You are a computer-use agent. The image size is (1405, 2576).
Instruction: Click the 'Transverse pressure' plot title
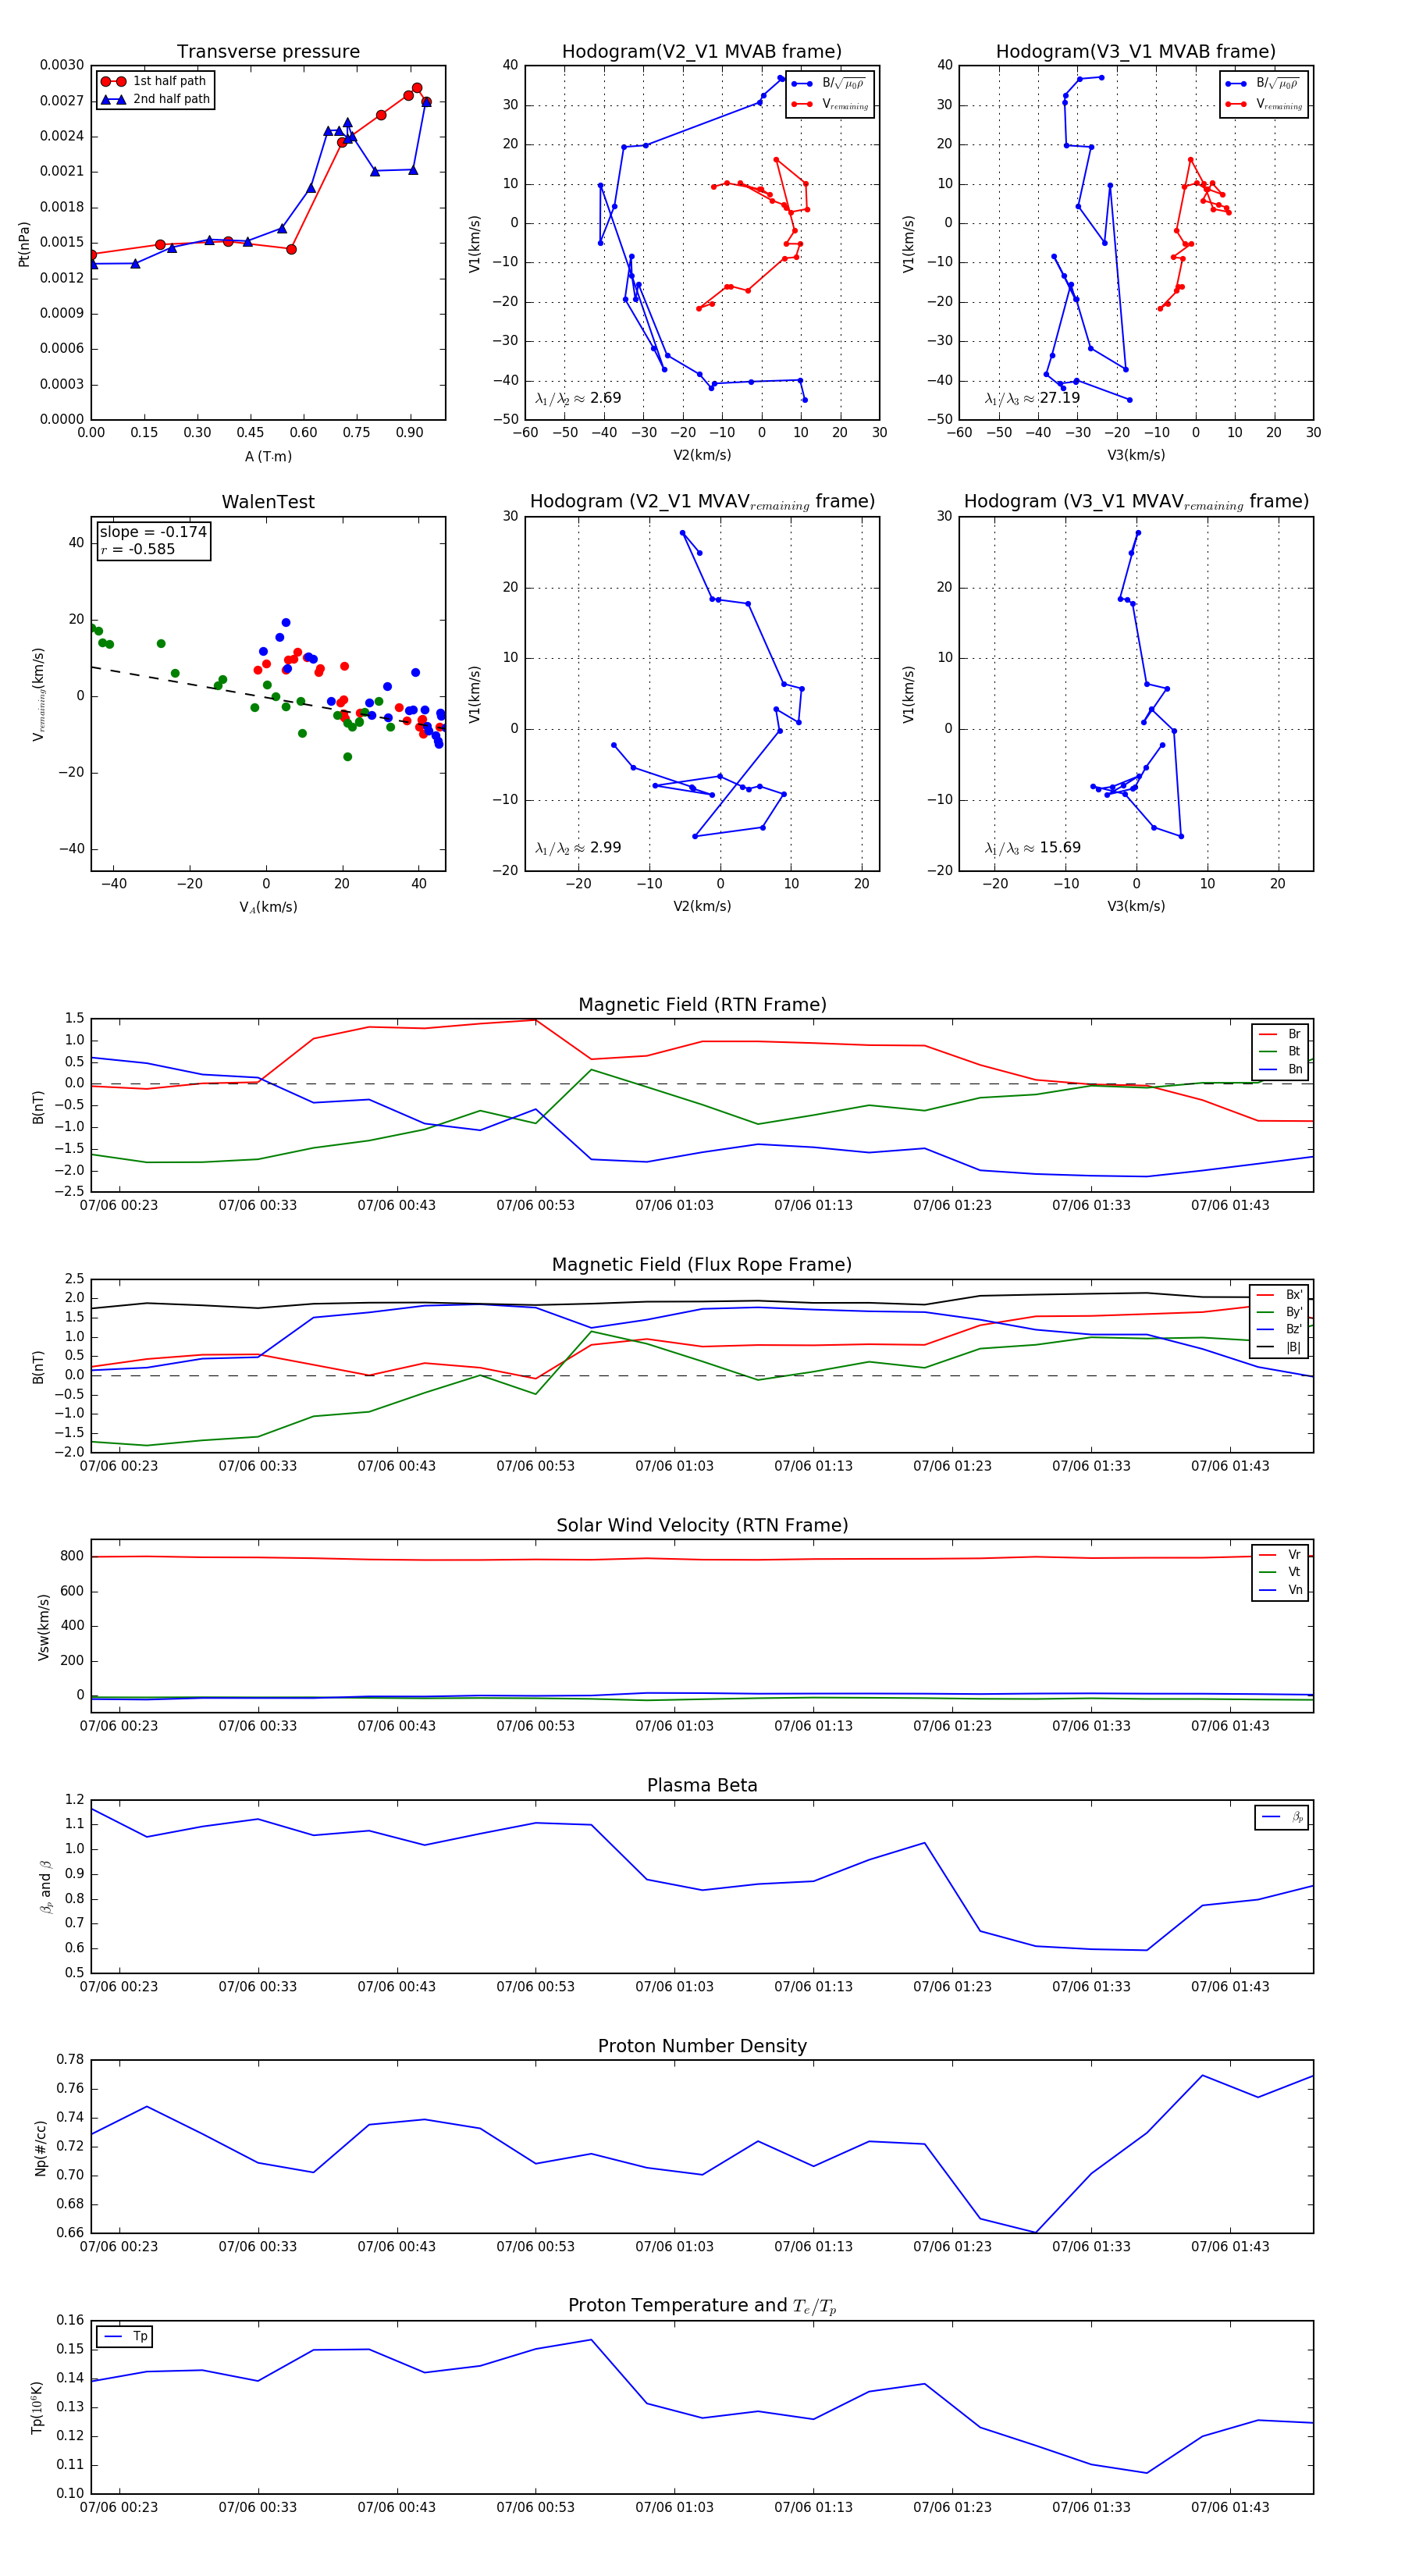(268, 52)
